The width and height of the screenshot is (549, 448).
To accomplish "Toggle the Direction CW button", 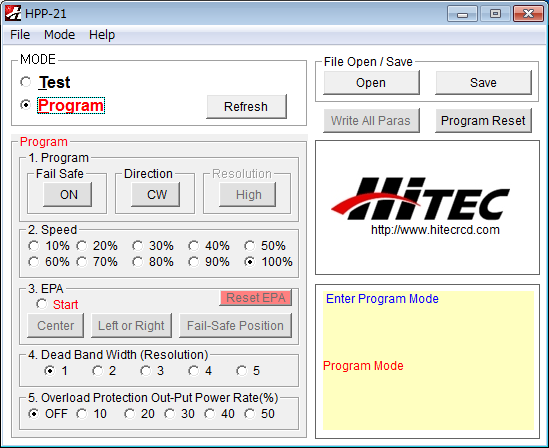I will 156,194.
